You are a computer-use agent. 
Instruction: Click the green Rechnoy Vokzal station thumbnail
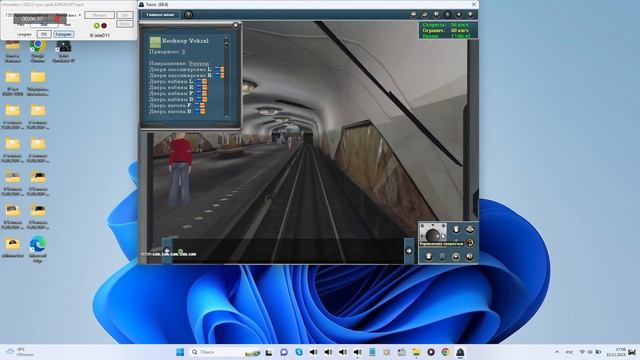(155, 42)
